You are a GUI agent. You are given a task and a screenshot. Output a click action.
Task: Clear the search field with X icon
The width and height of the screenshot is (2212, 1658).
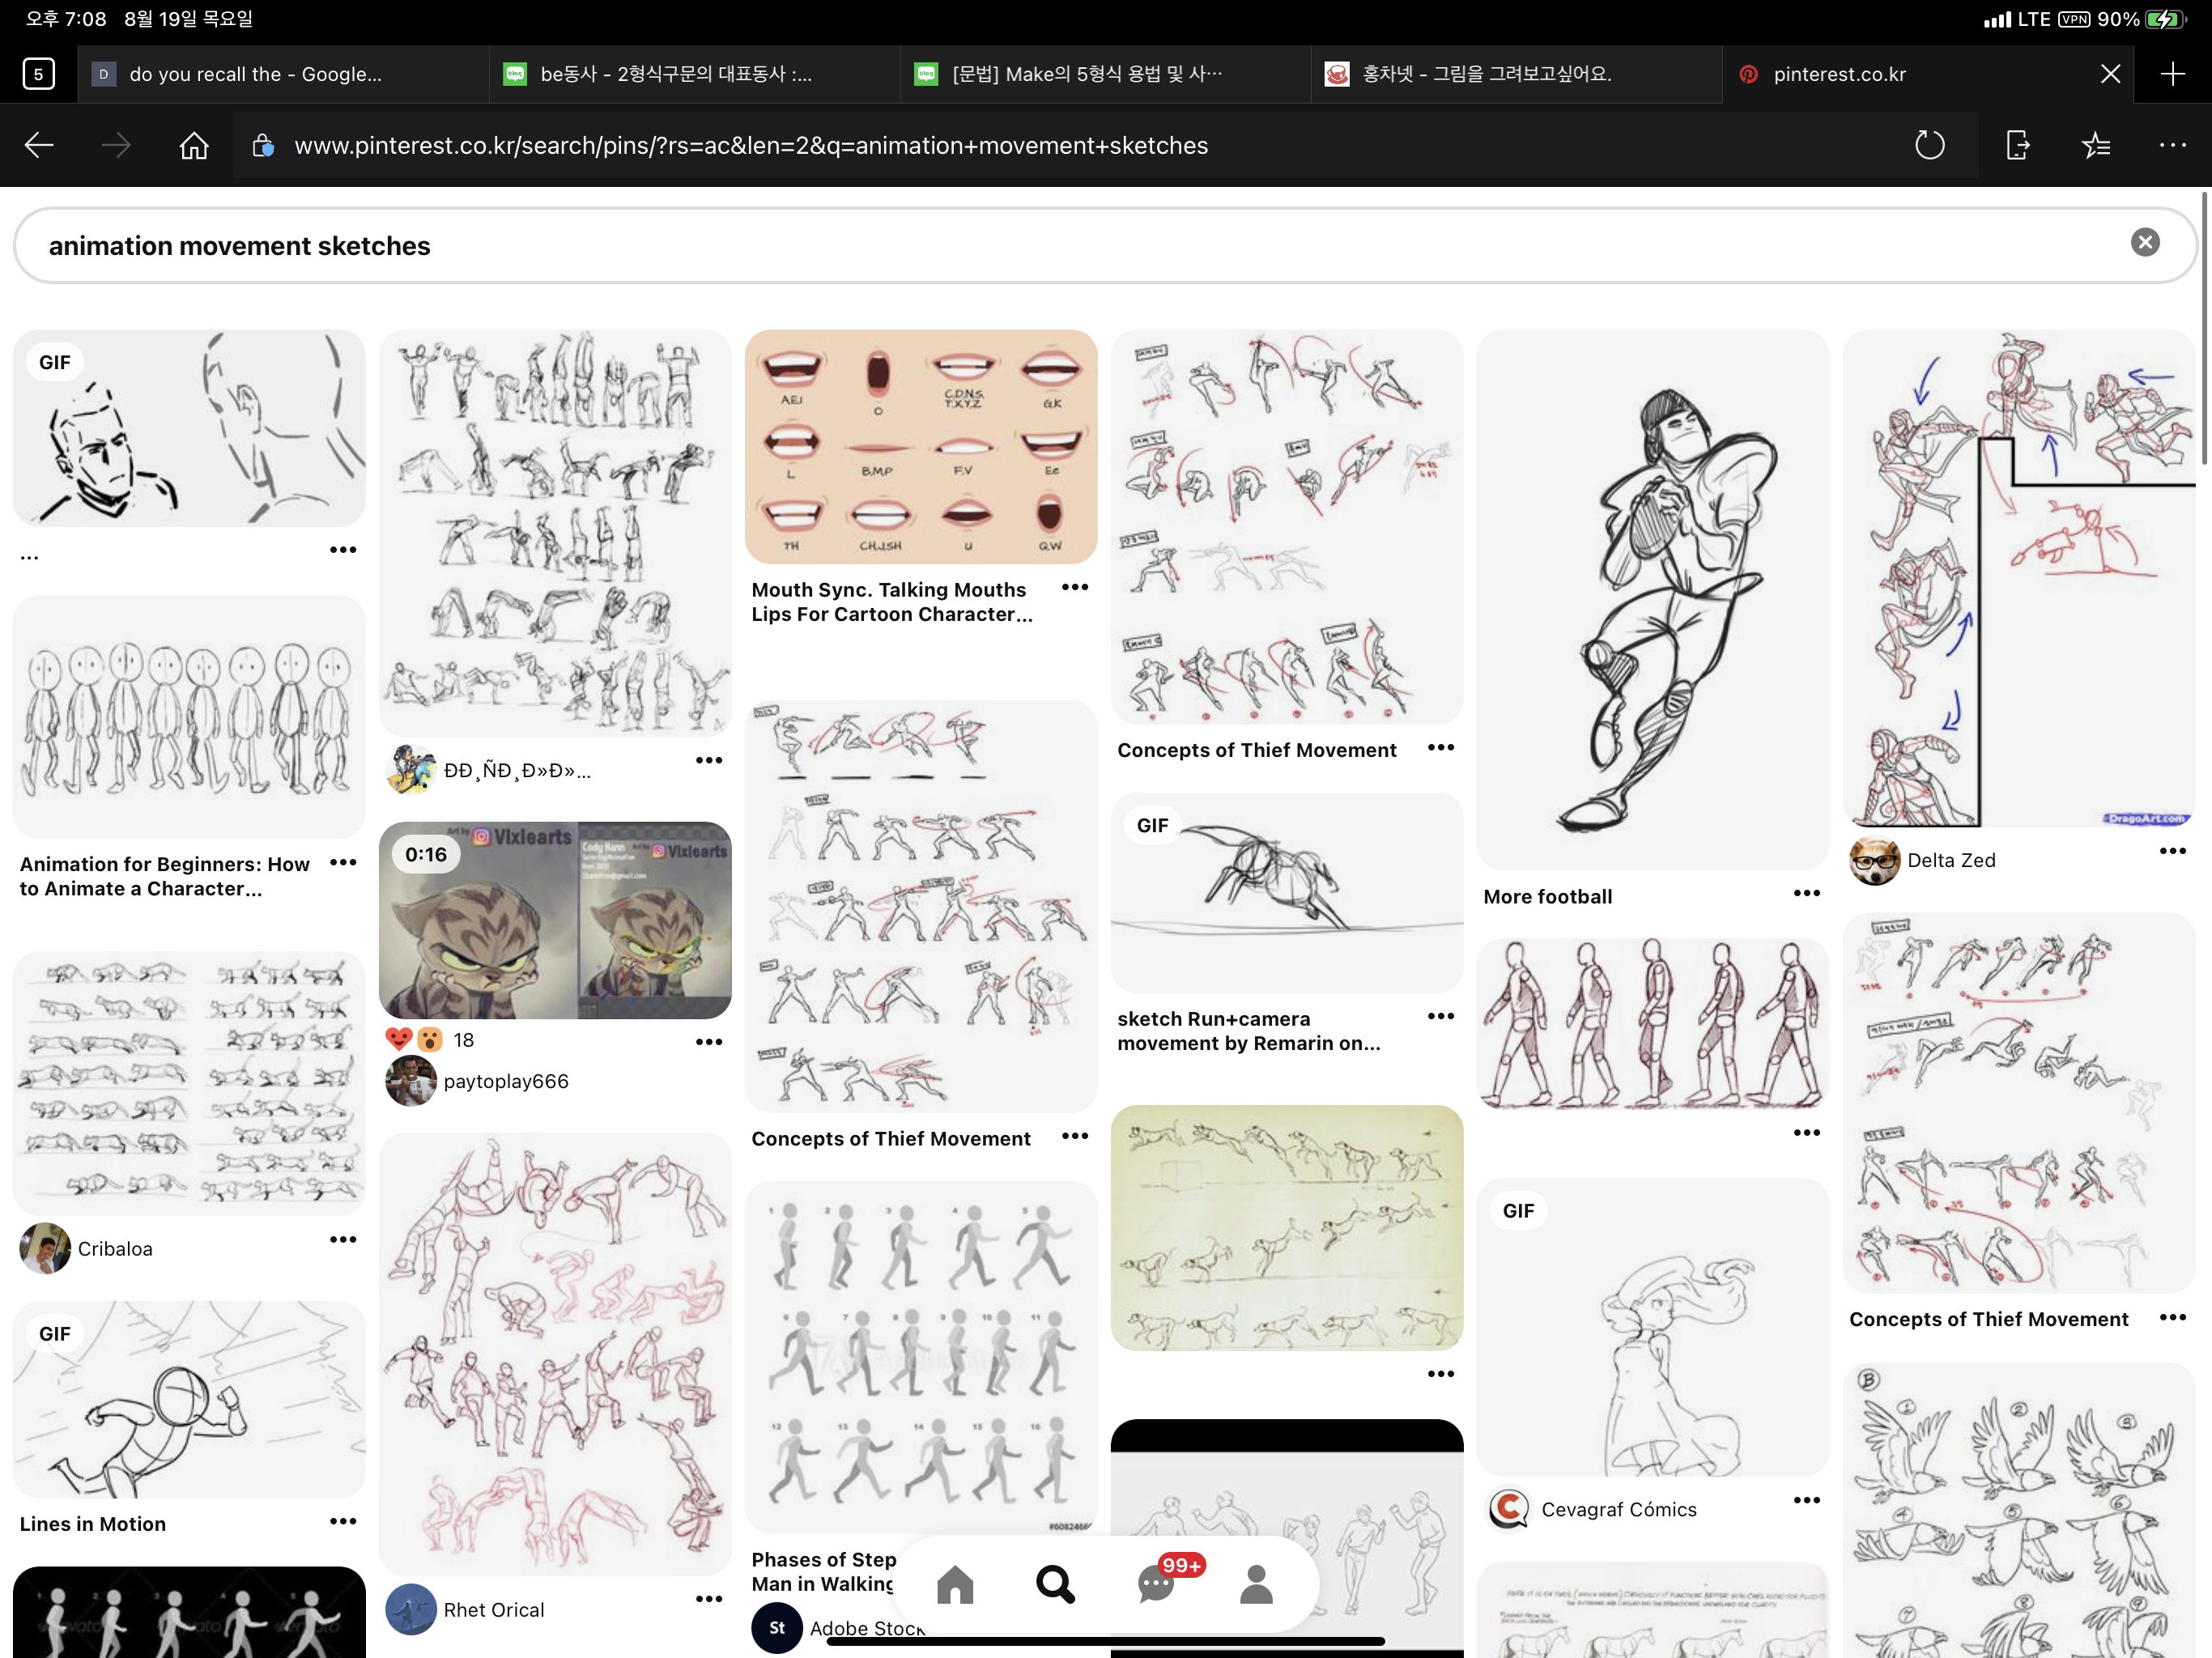pos(2144,243)
